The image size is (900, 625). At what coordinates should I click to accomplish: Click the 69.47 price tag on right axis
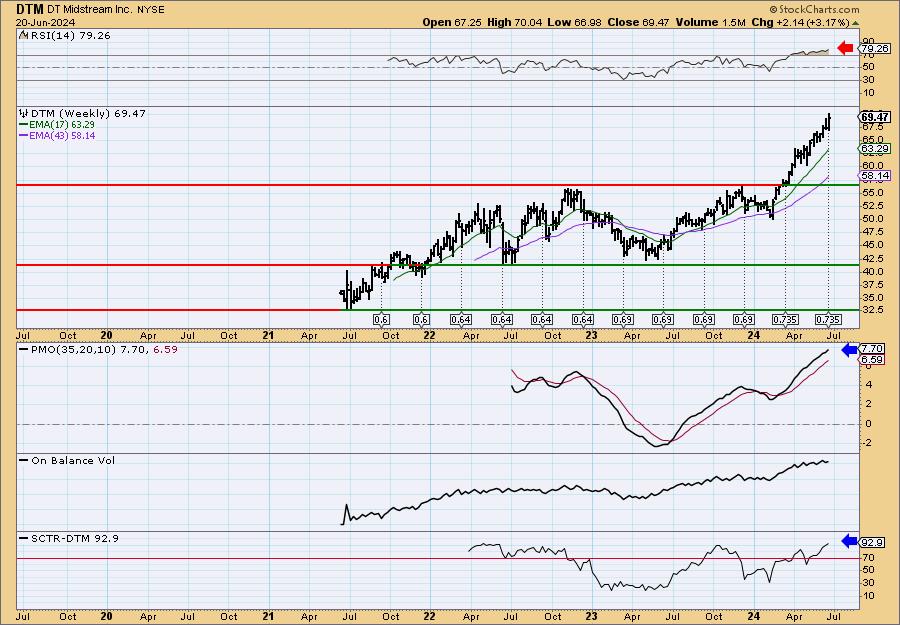[875, 117]
